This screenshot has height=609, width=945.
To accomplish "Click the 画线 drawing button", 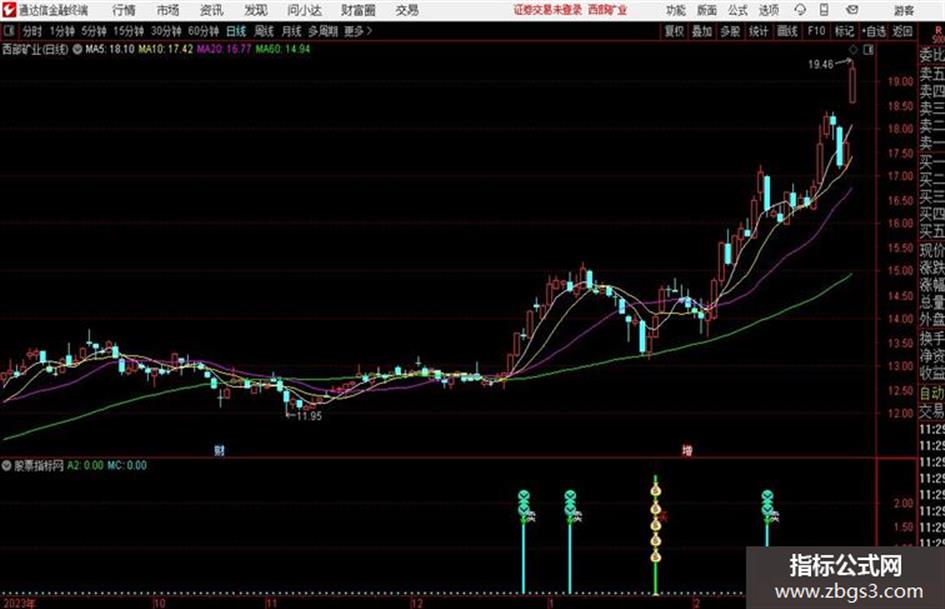I will (787, 31).
